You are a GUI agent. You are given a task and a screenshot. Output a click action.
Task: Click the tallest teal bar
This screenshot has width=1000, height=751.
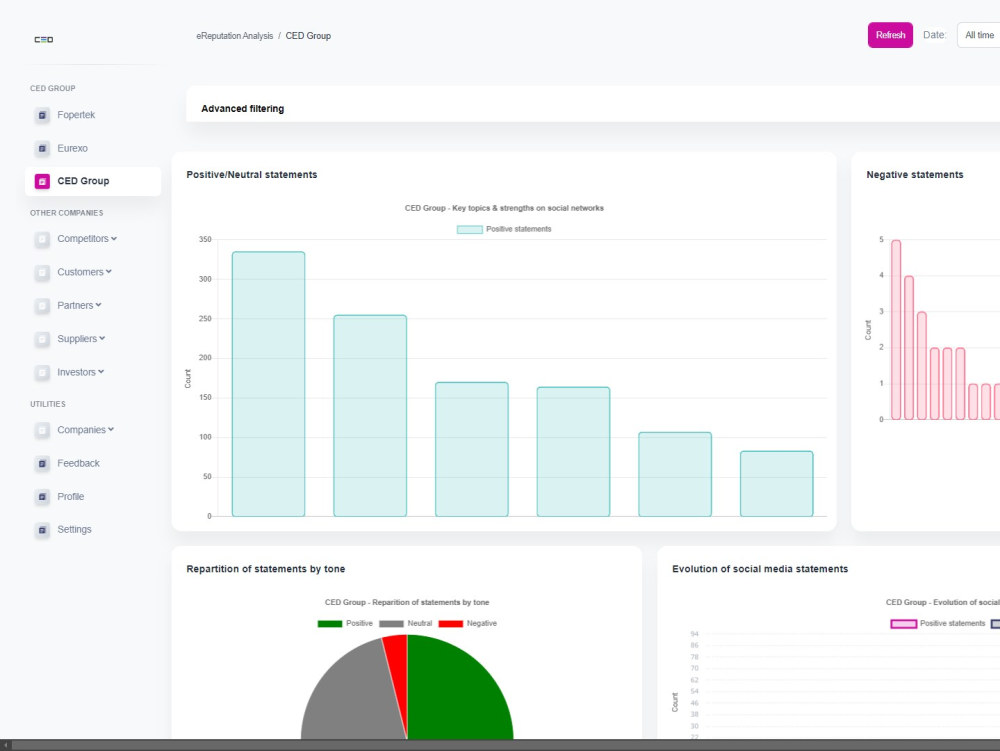268,384
